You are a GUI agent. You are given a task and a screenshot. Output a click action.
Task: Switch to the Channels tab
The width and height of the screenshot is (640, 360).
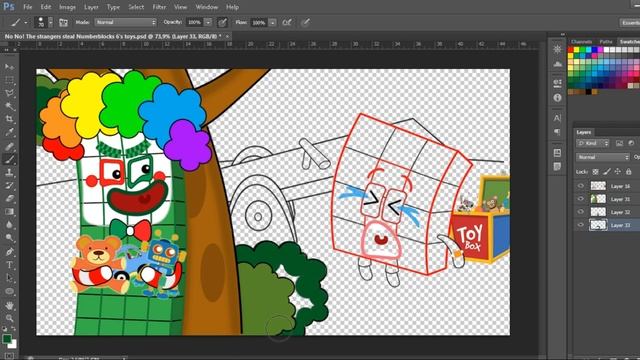click(x=582, y=42)
